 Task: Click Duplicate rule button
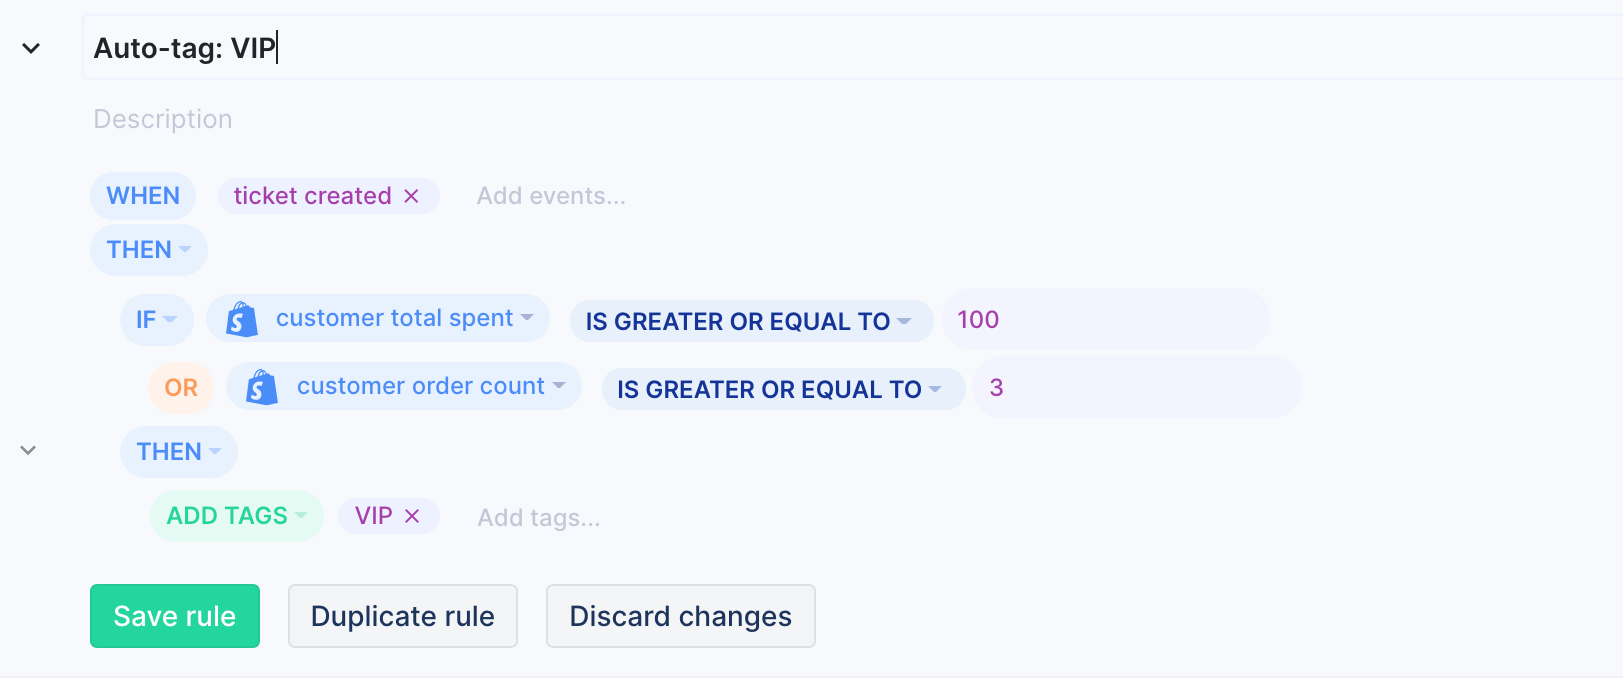click(x=403, y=616)
